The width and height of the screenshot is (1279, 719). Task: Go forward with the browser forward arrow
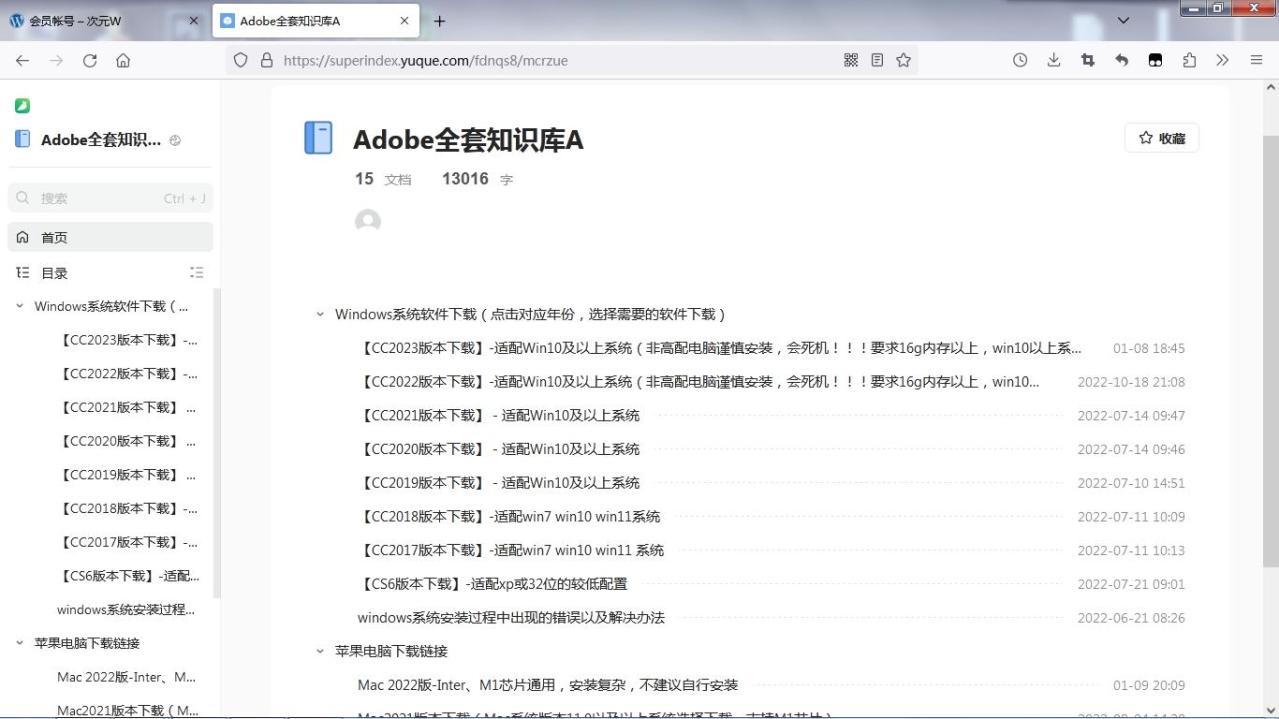tap(56, 60)
